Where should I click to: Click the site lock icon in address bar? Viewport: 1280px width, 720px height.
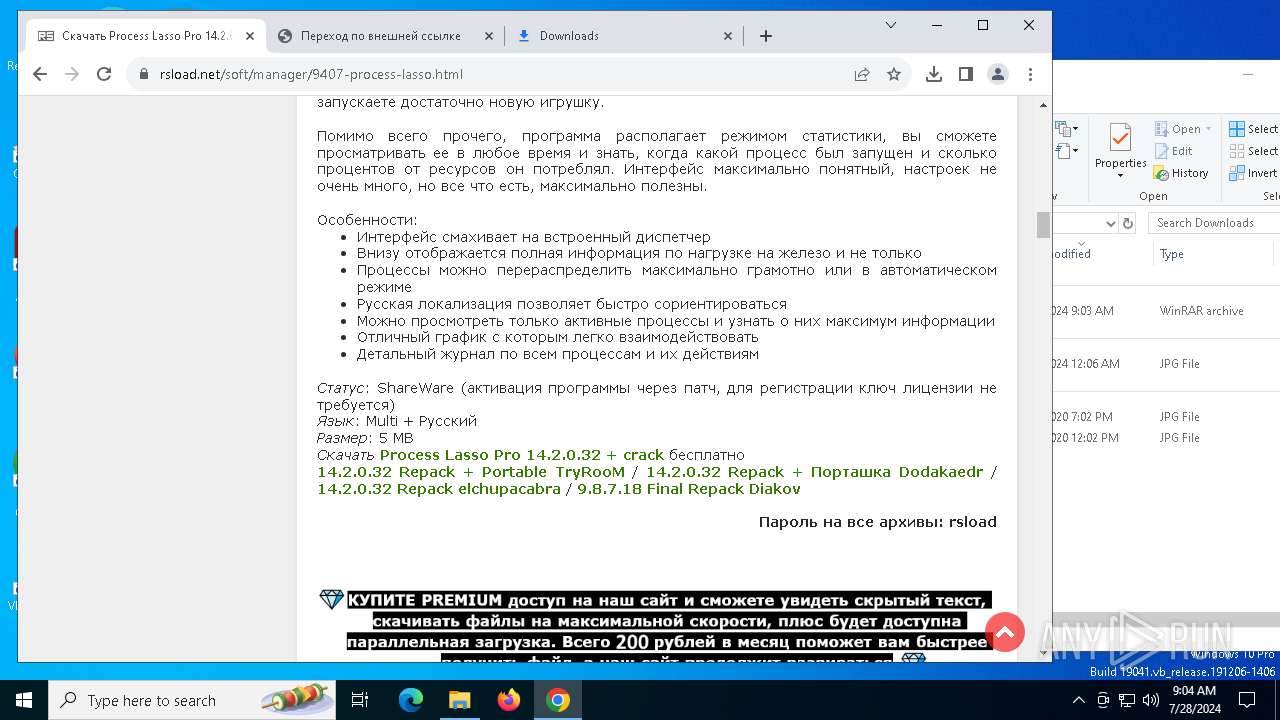(143, 74)
